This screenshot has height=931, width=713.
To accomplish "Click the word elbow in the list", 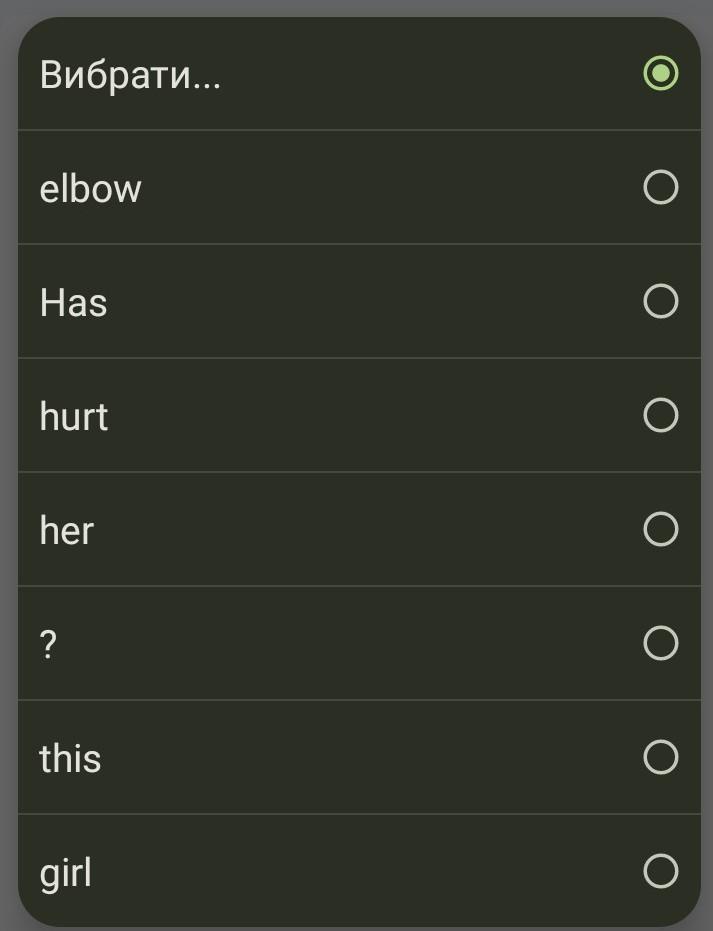I will tap(90, 188).
